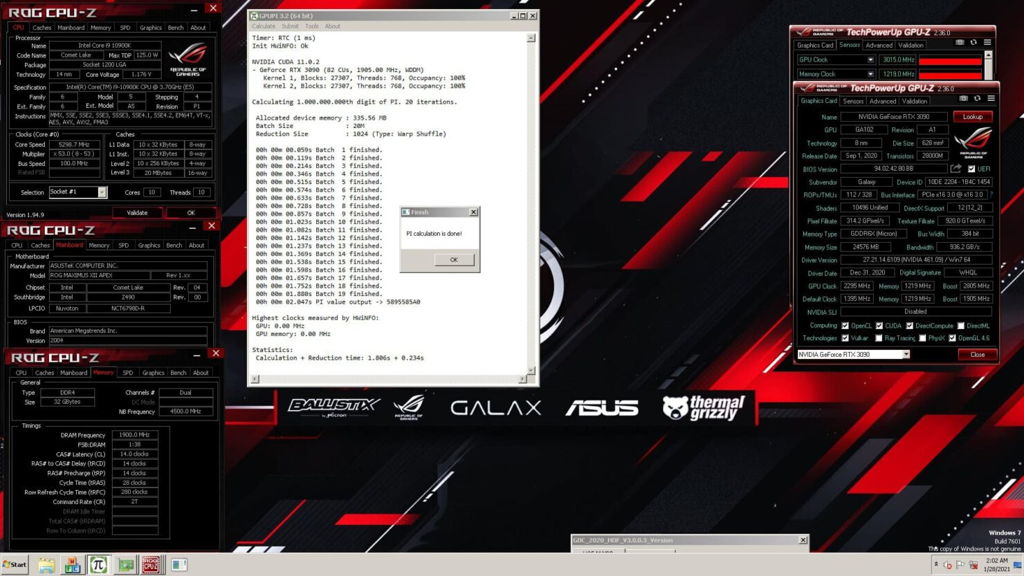
Task: Switch to Graphics tab in Memory CPU-Z window
Action: click(x=153, y=372)
